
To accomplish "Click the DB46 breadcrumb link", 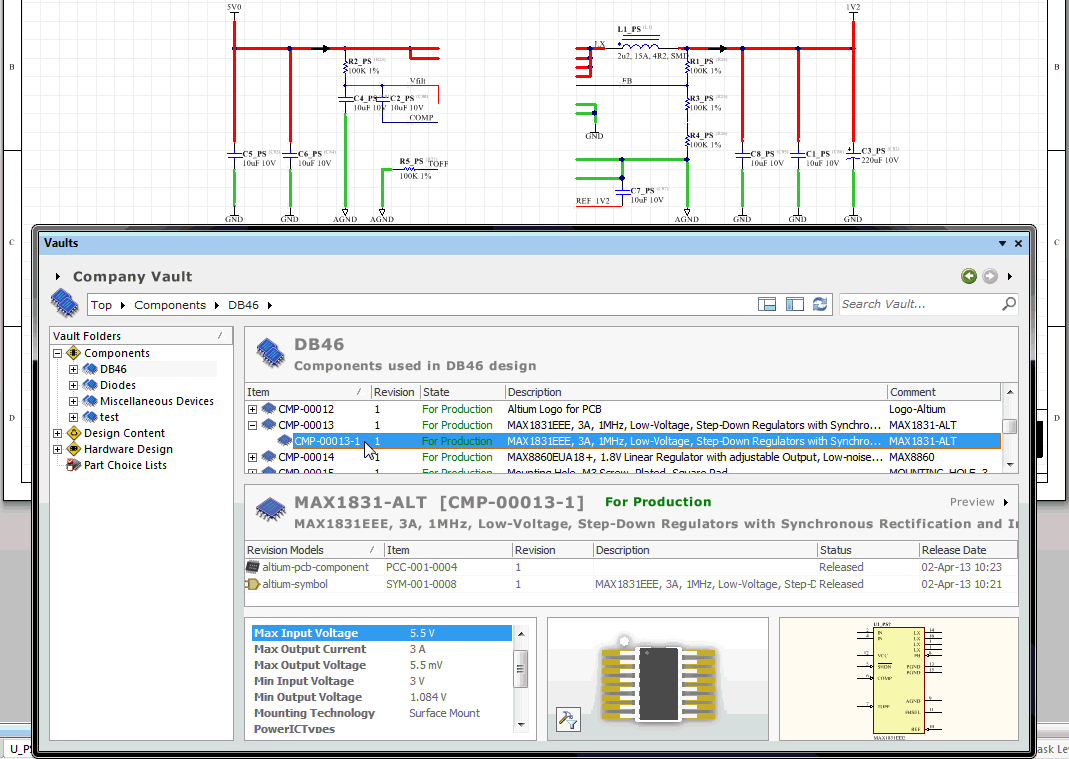I will coord(243,305).
